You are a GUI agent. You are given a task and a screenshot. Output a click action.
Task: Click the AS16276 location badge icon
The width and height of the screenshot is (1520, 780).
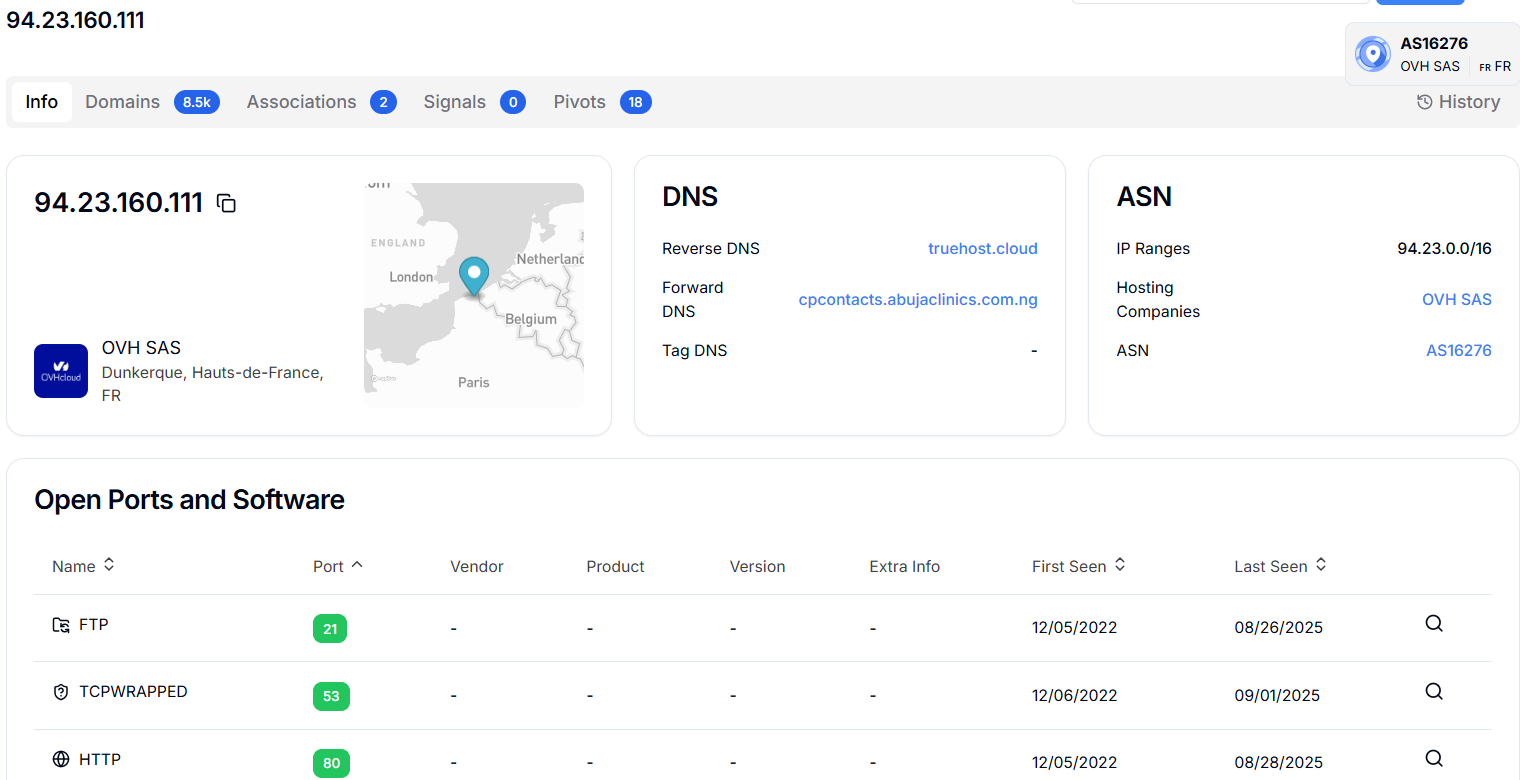(1373, 54)
